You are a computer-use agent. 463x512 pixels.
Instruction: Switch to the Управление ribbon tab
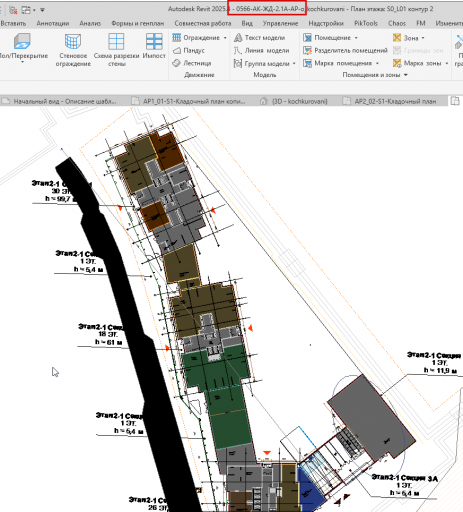[x=280, y=23]
